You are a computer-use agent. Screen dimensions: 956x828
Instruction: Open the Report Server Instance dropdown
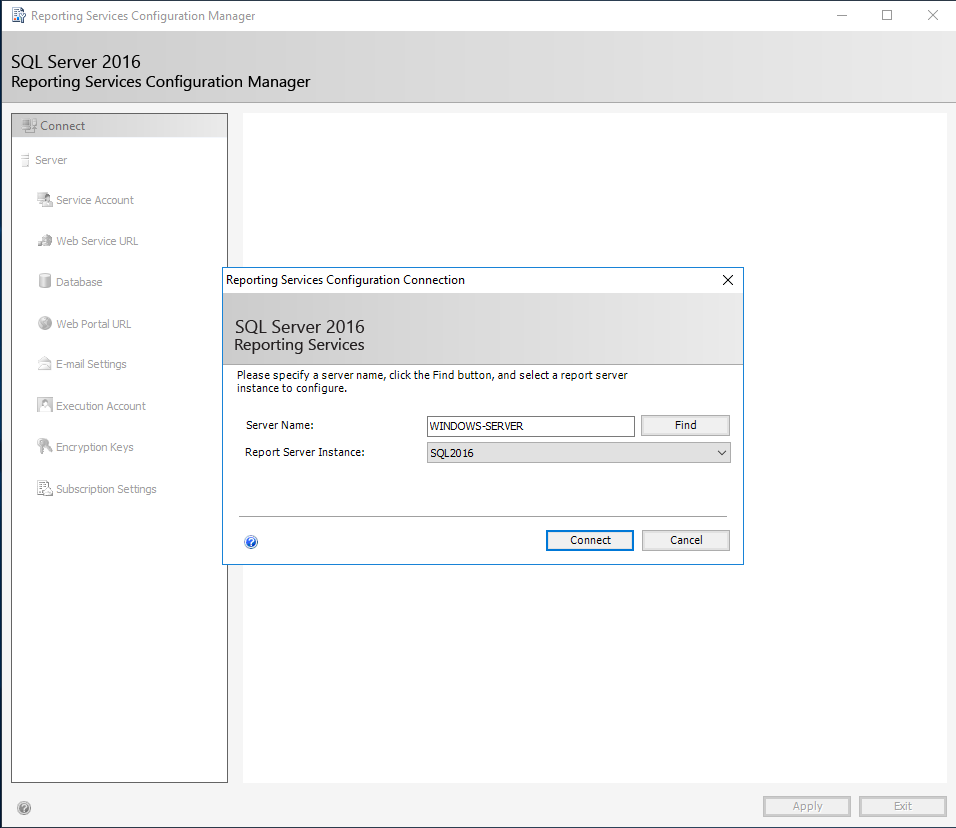click(x=579, y=453)
